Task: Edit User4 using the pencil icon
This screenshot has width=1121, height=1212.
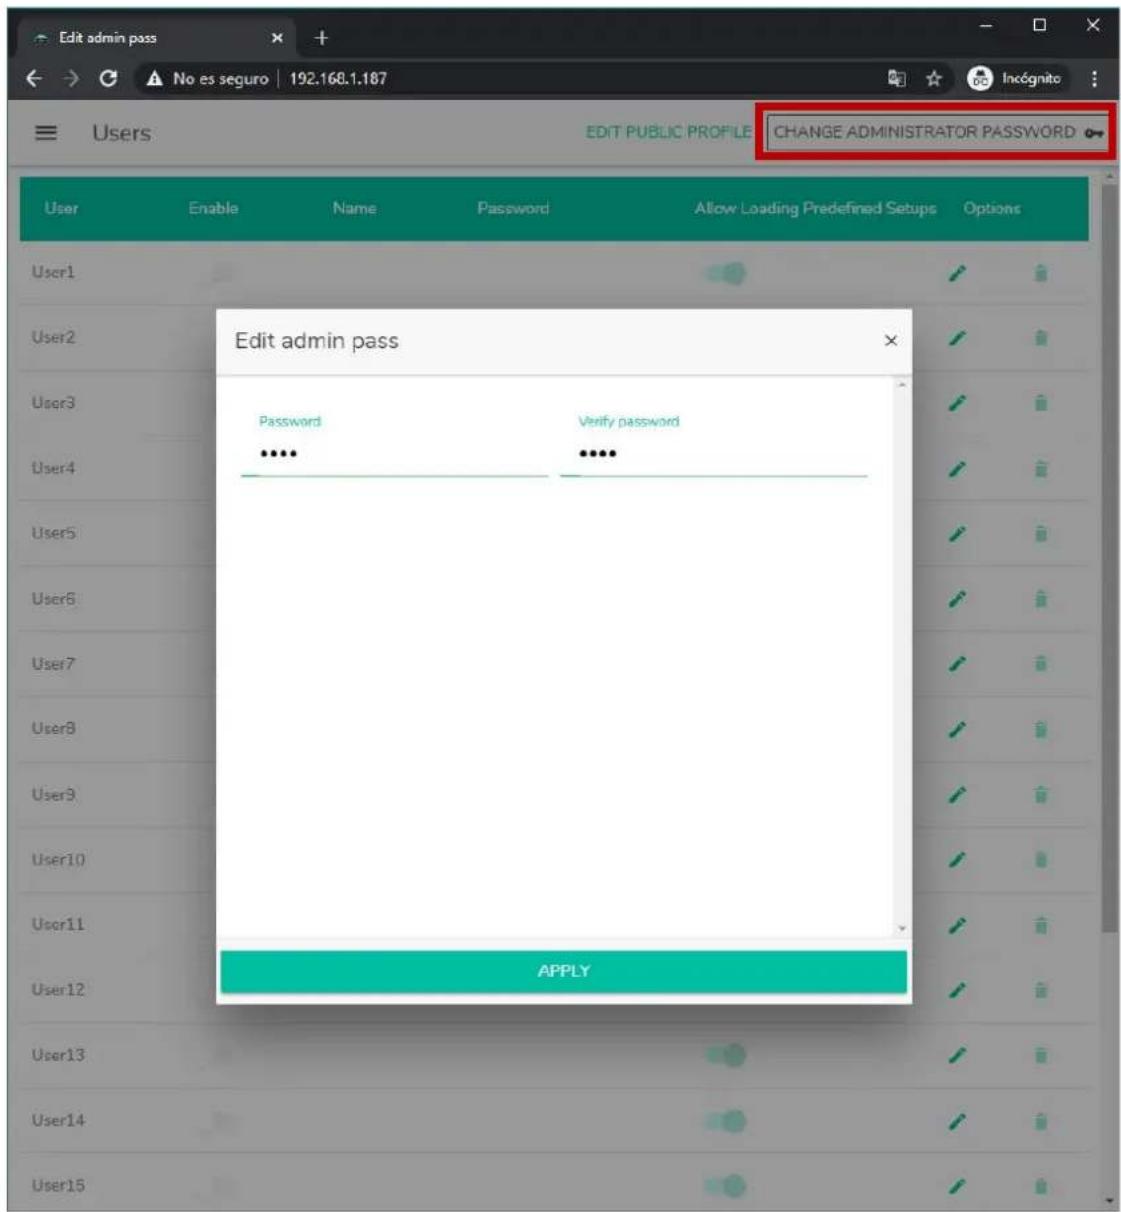Action: click(957, 468)
